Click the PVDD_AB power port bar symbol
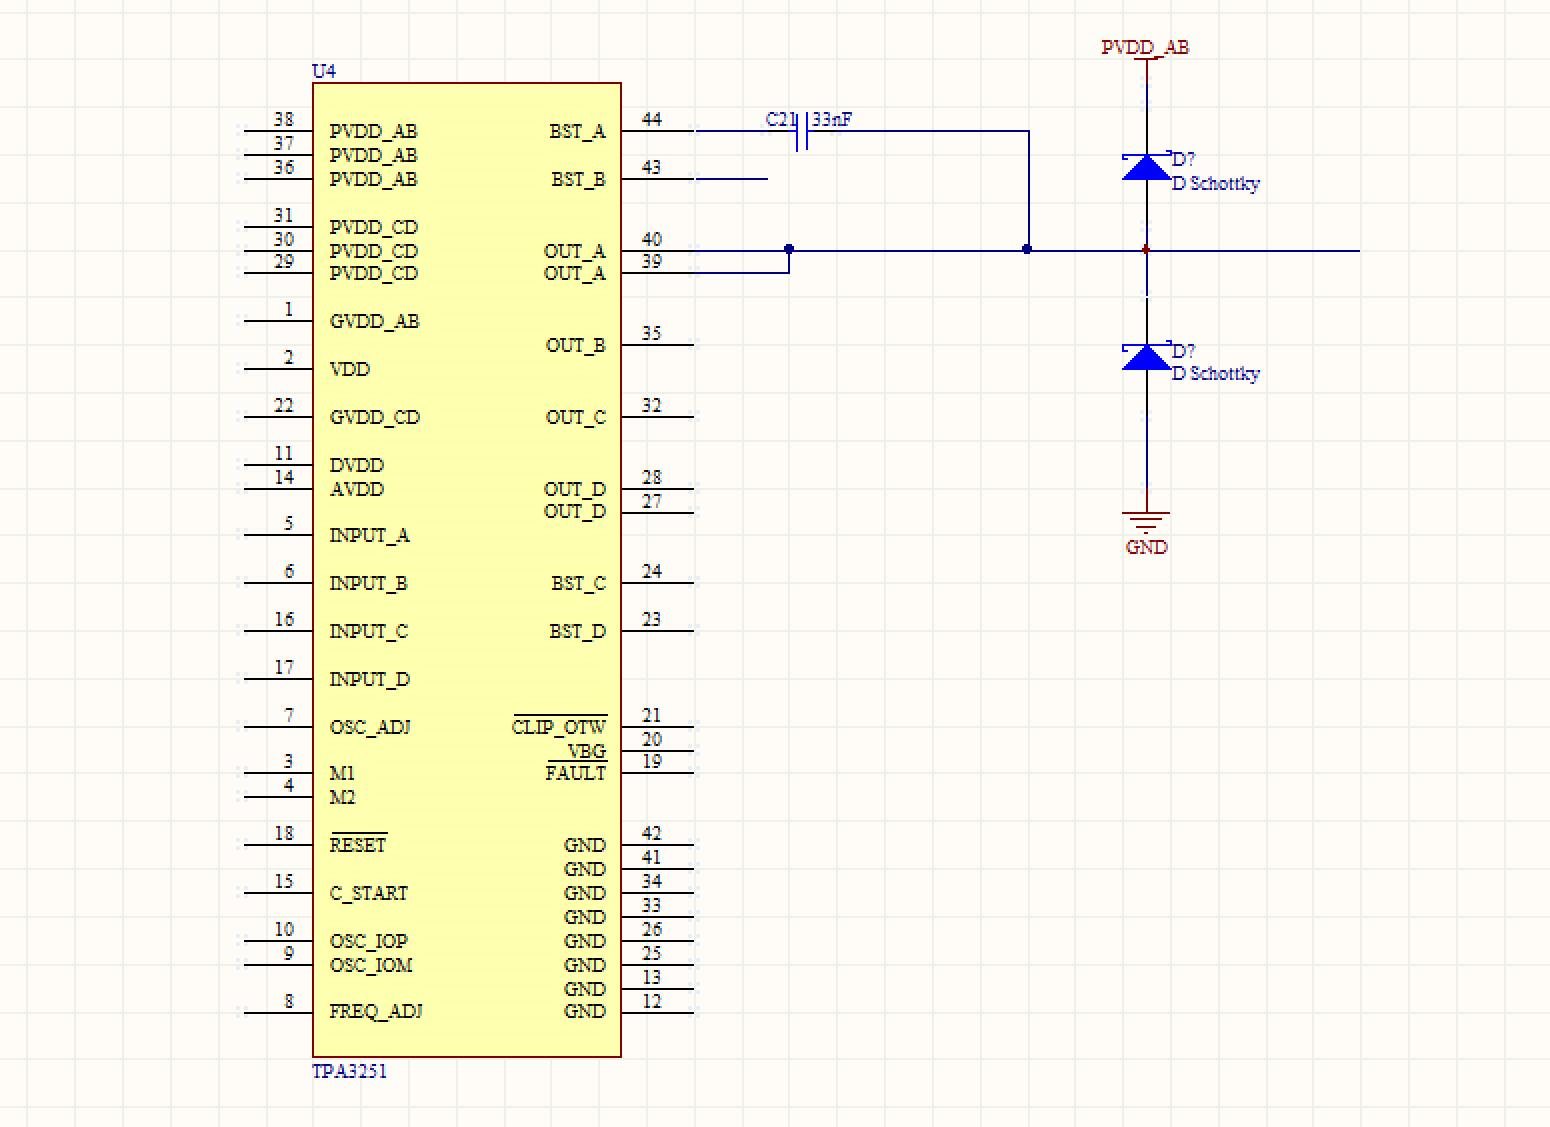This screenshot has width=1550, height=1127. [1146, 60]
